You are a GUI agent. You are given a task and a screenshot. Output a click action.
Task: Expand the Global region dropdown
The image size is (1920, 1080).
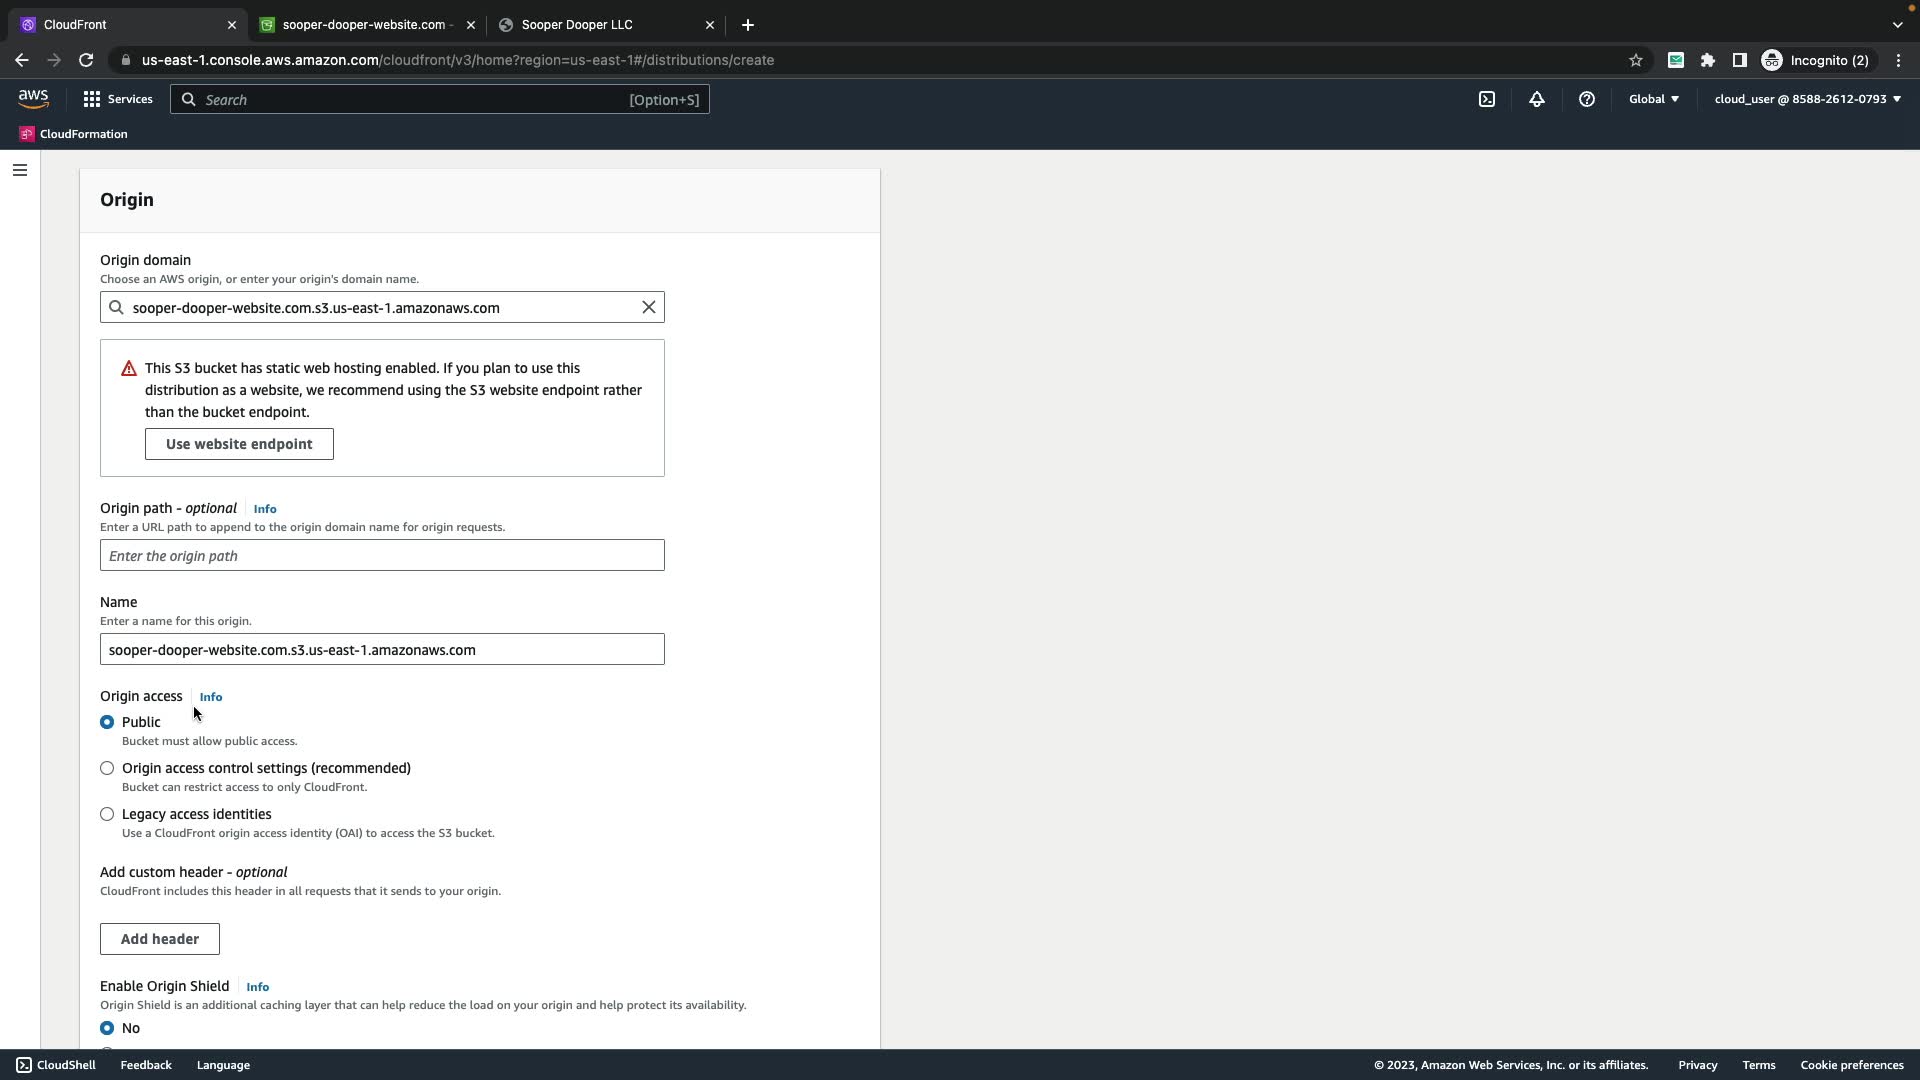(1654, 99)
